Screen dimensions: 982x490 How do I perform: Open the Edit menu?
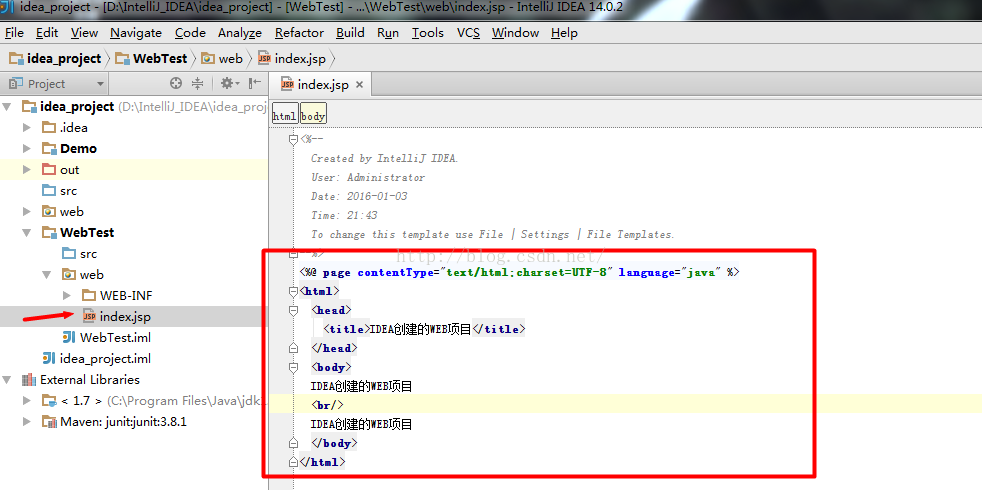coord(47,33)
